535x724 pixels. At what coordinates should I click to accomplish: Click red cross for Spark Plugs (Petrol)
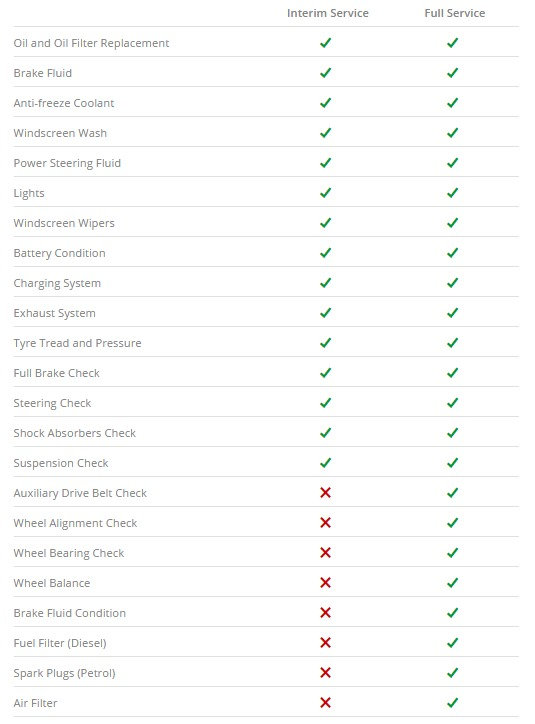(x=325, y=673)
